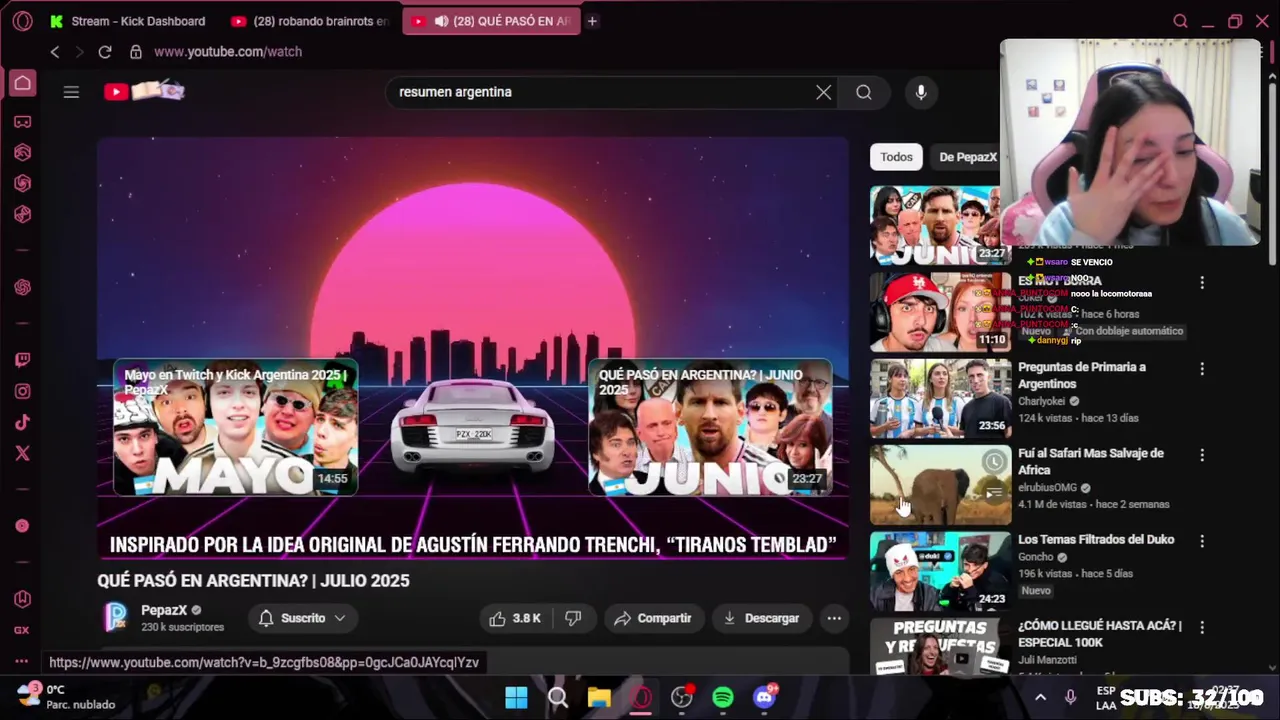Select the De PepazX filter chip
The width and height of the screenshot is (1280, 720).
[967, 157]
